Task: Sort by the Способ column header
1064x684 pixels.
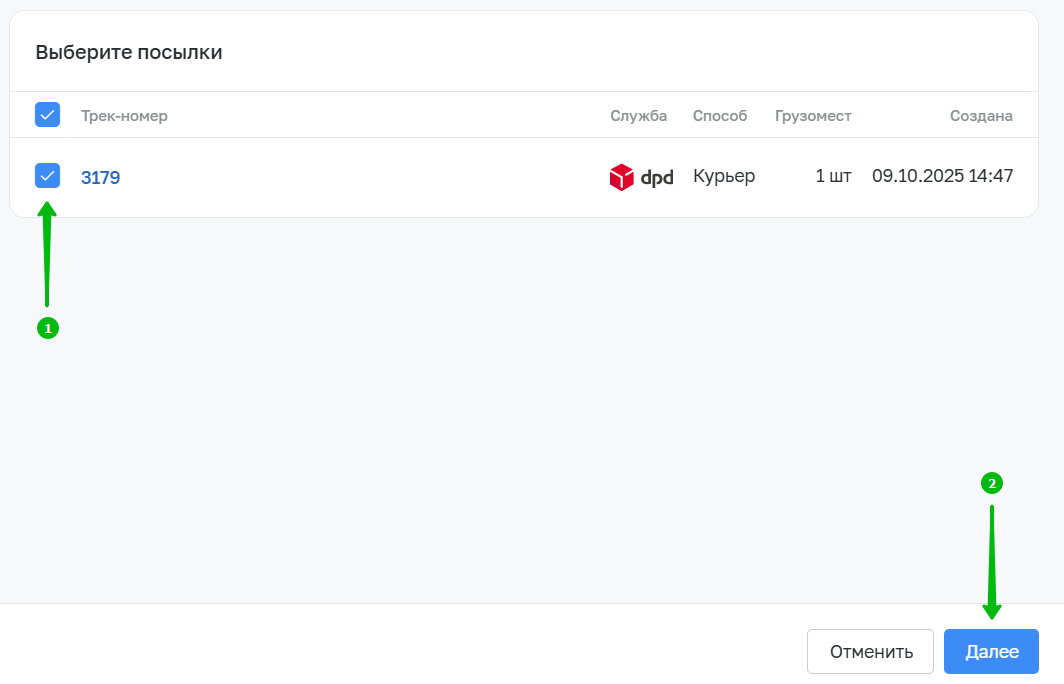Action: [x=720, y=116]
